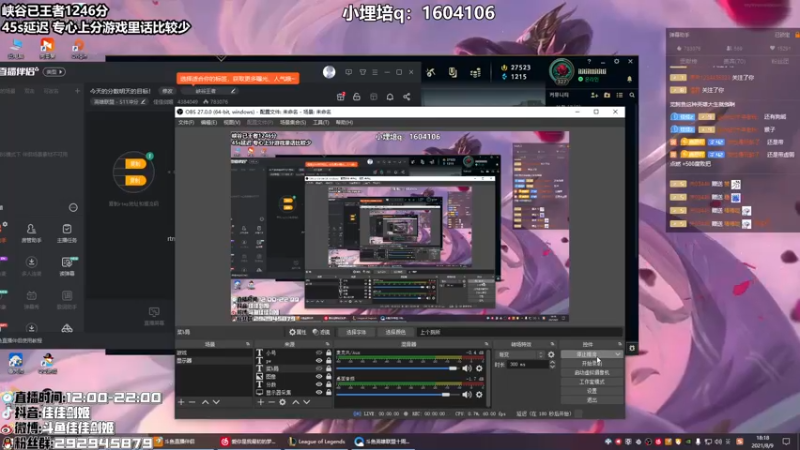Viewport: 800px width, 450px height.
Task: Open the gift box icon with red badge
Action: point(341,97)
